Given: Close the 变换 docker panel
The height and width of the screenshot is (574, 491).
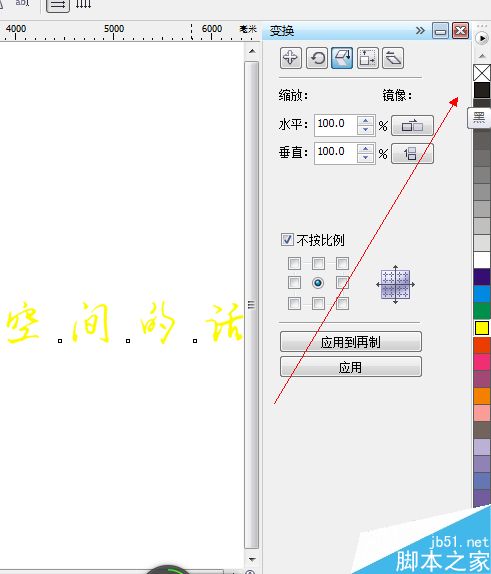Looking at the screenshot, I should (460, 31).
